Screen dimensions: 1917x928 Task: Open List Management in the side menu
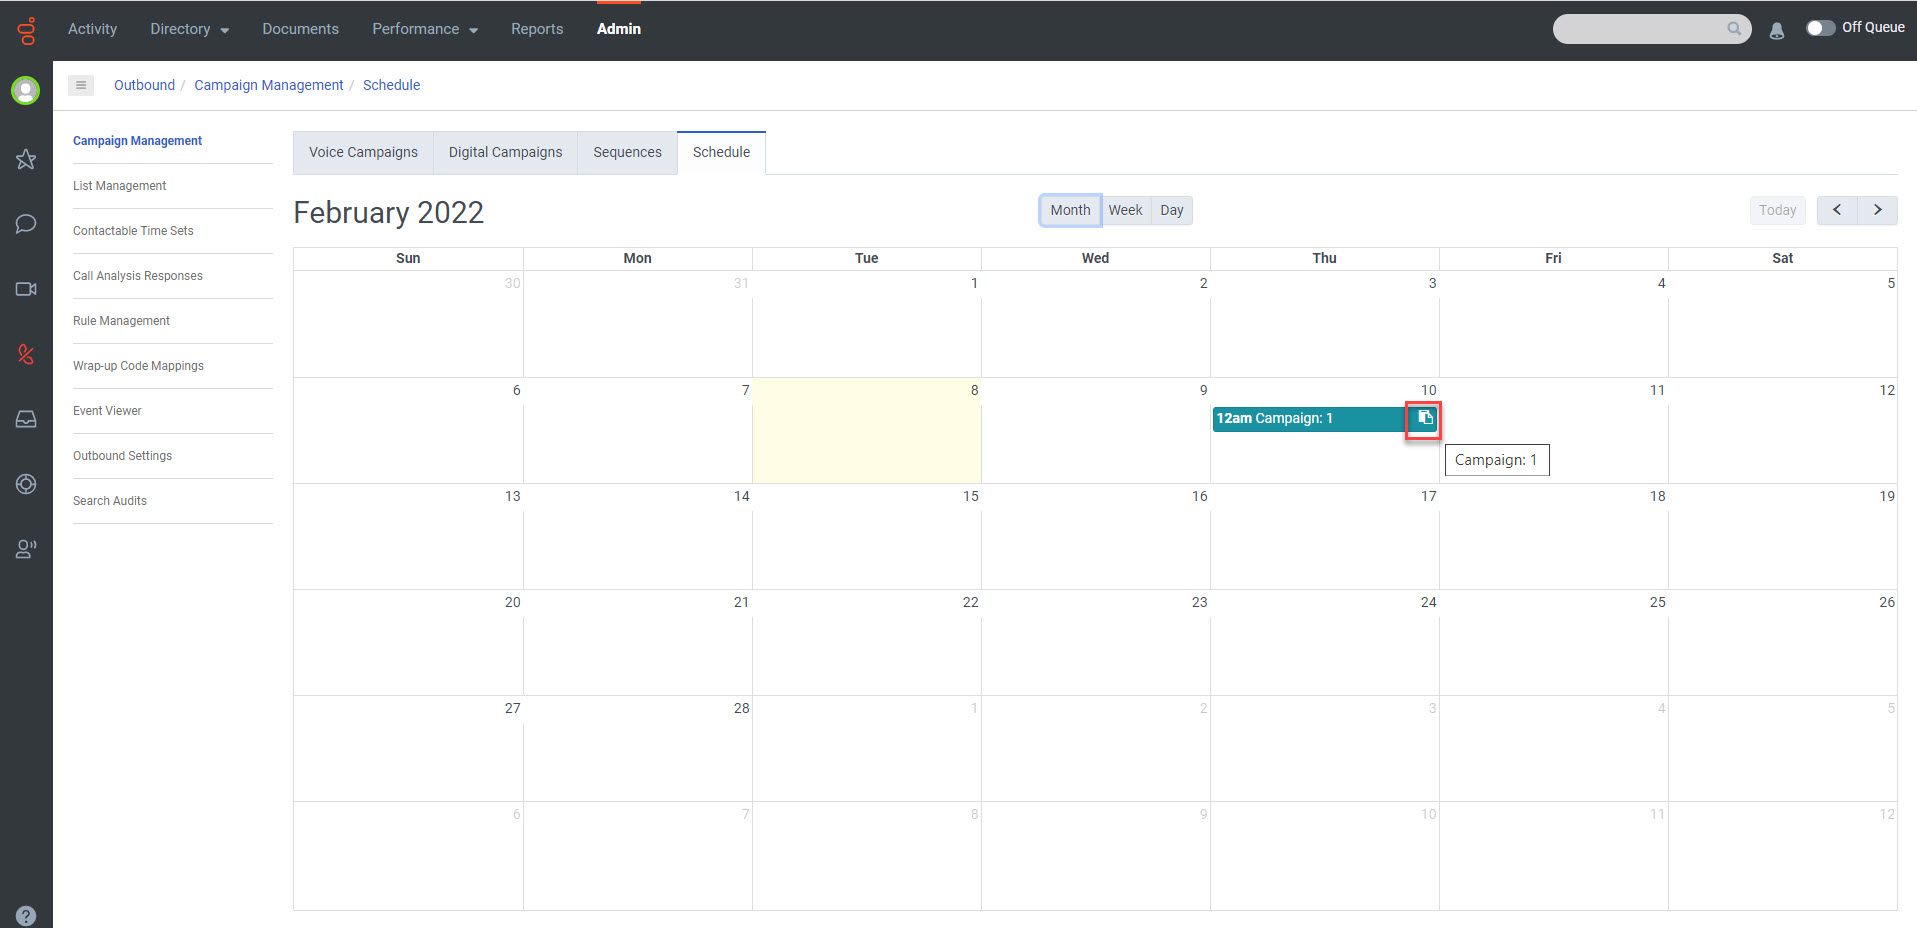(x=119, y=186)
